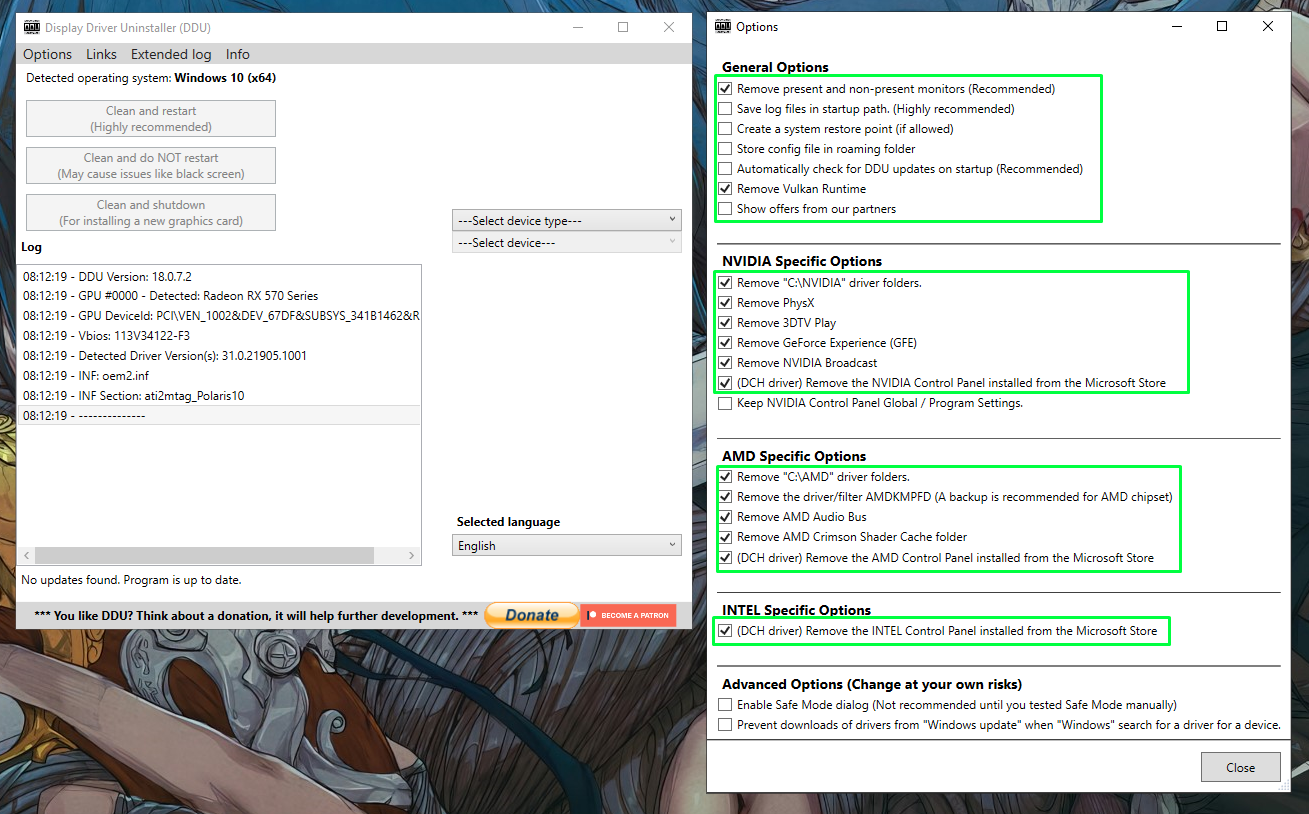Maximize the Options window
The width and height of the screenshot is (1309, 814).
1222,27
